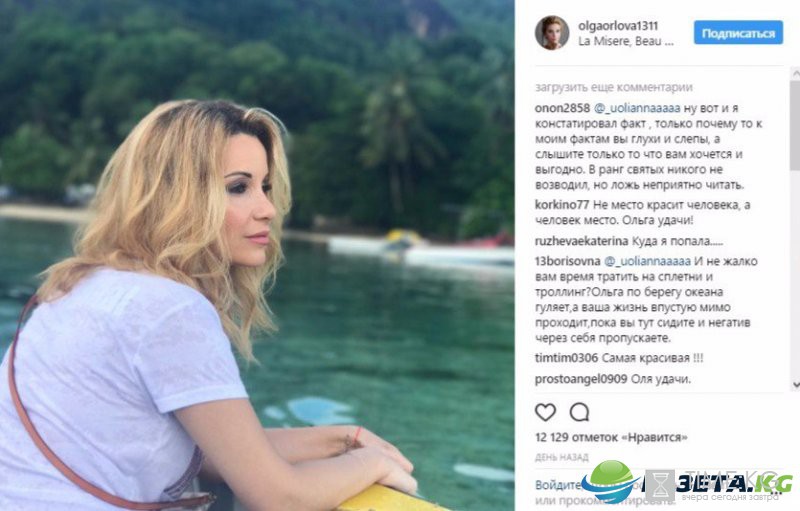
Task: Click the comment bubble icon
Action: point(580,412)
